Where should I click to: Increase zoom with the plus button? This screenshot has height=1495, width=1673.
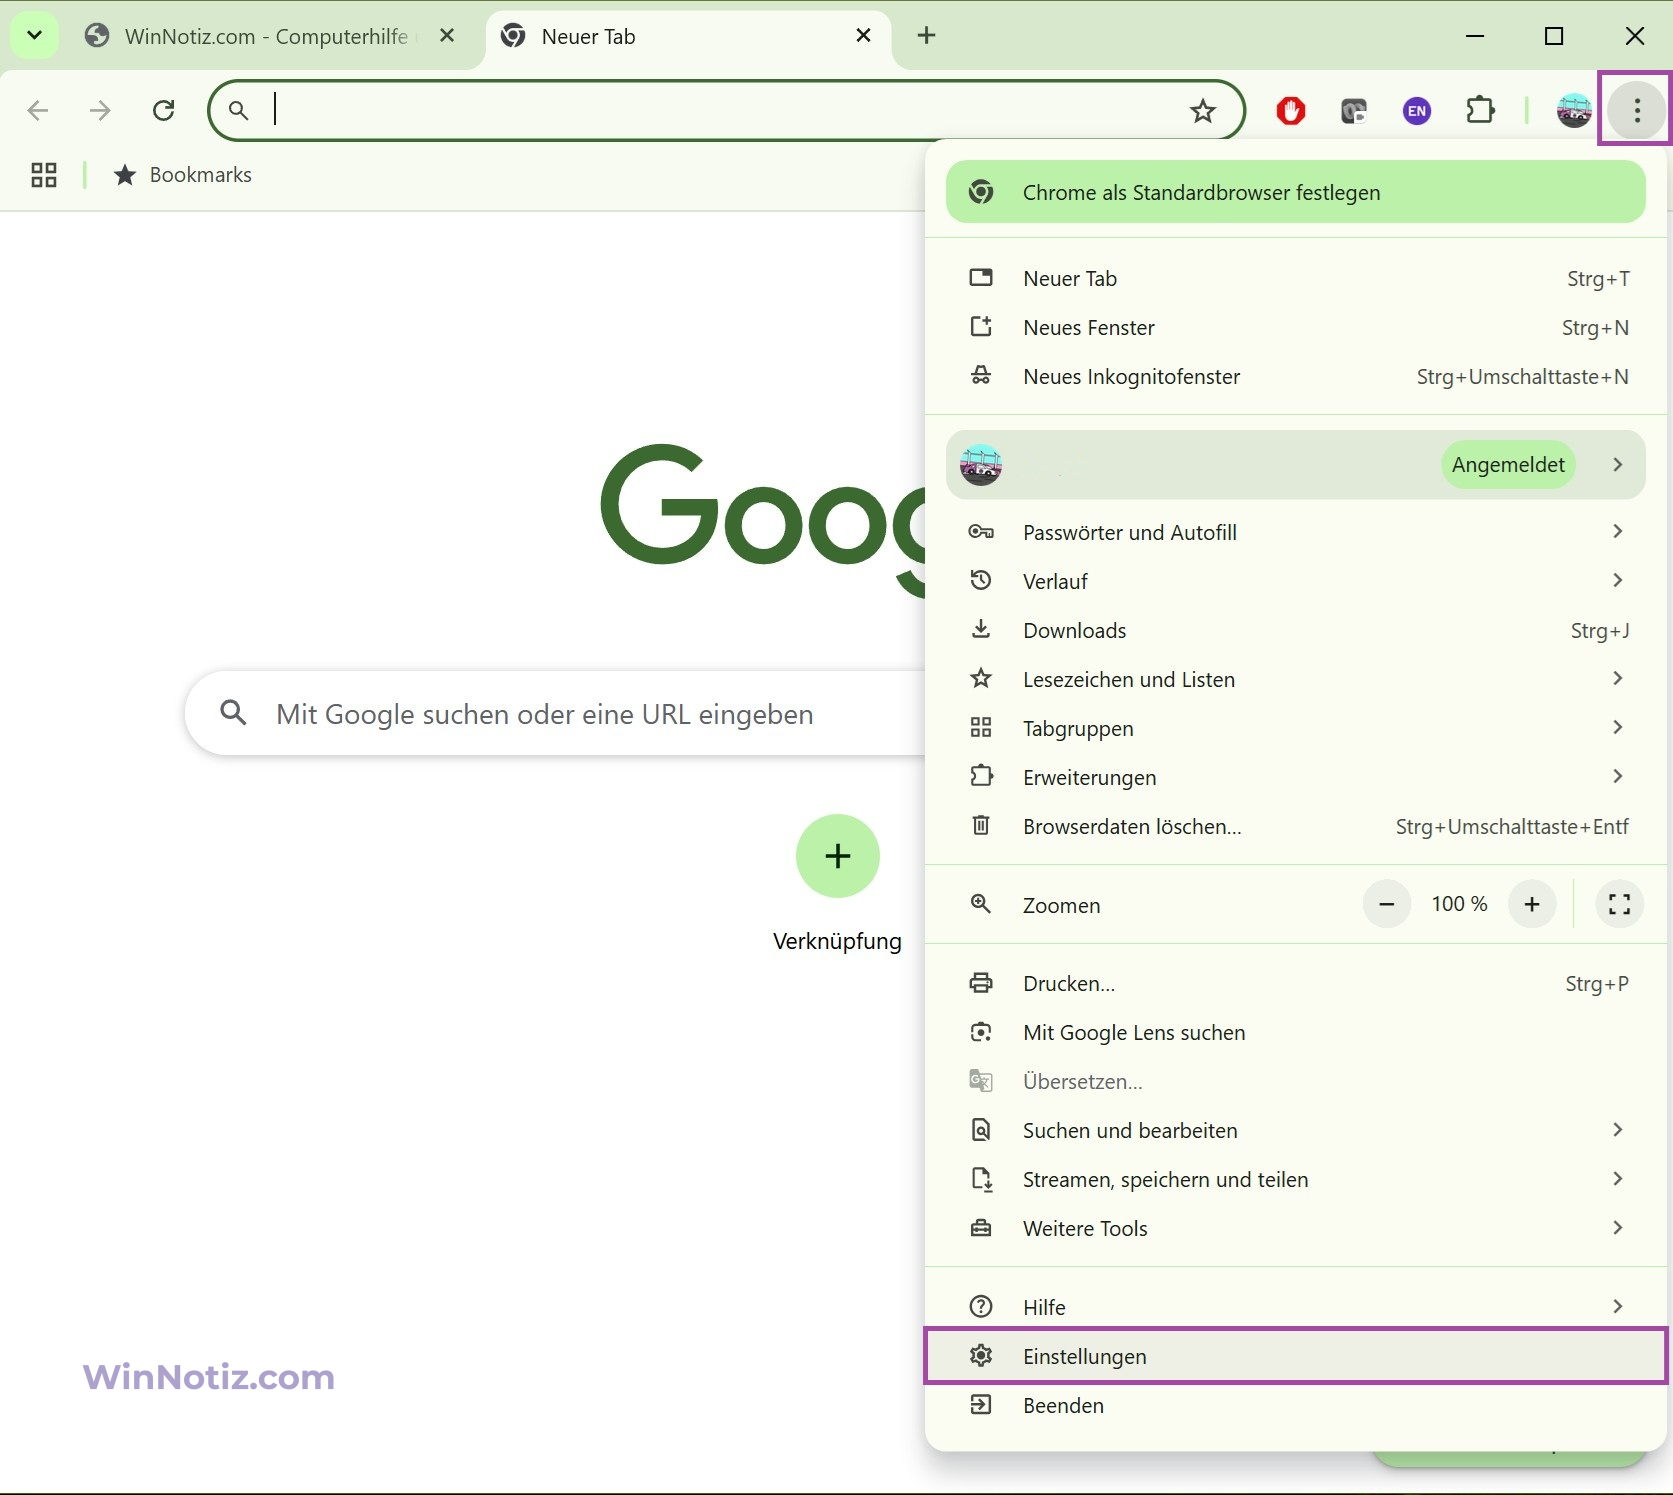[x=1532, y=904]
